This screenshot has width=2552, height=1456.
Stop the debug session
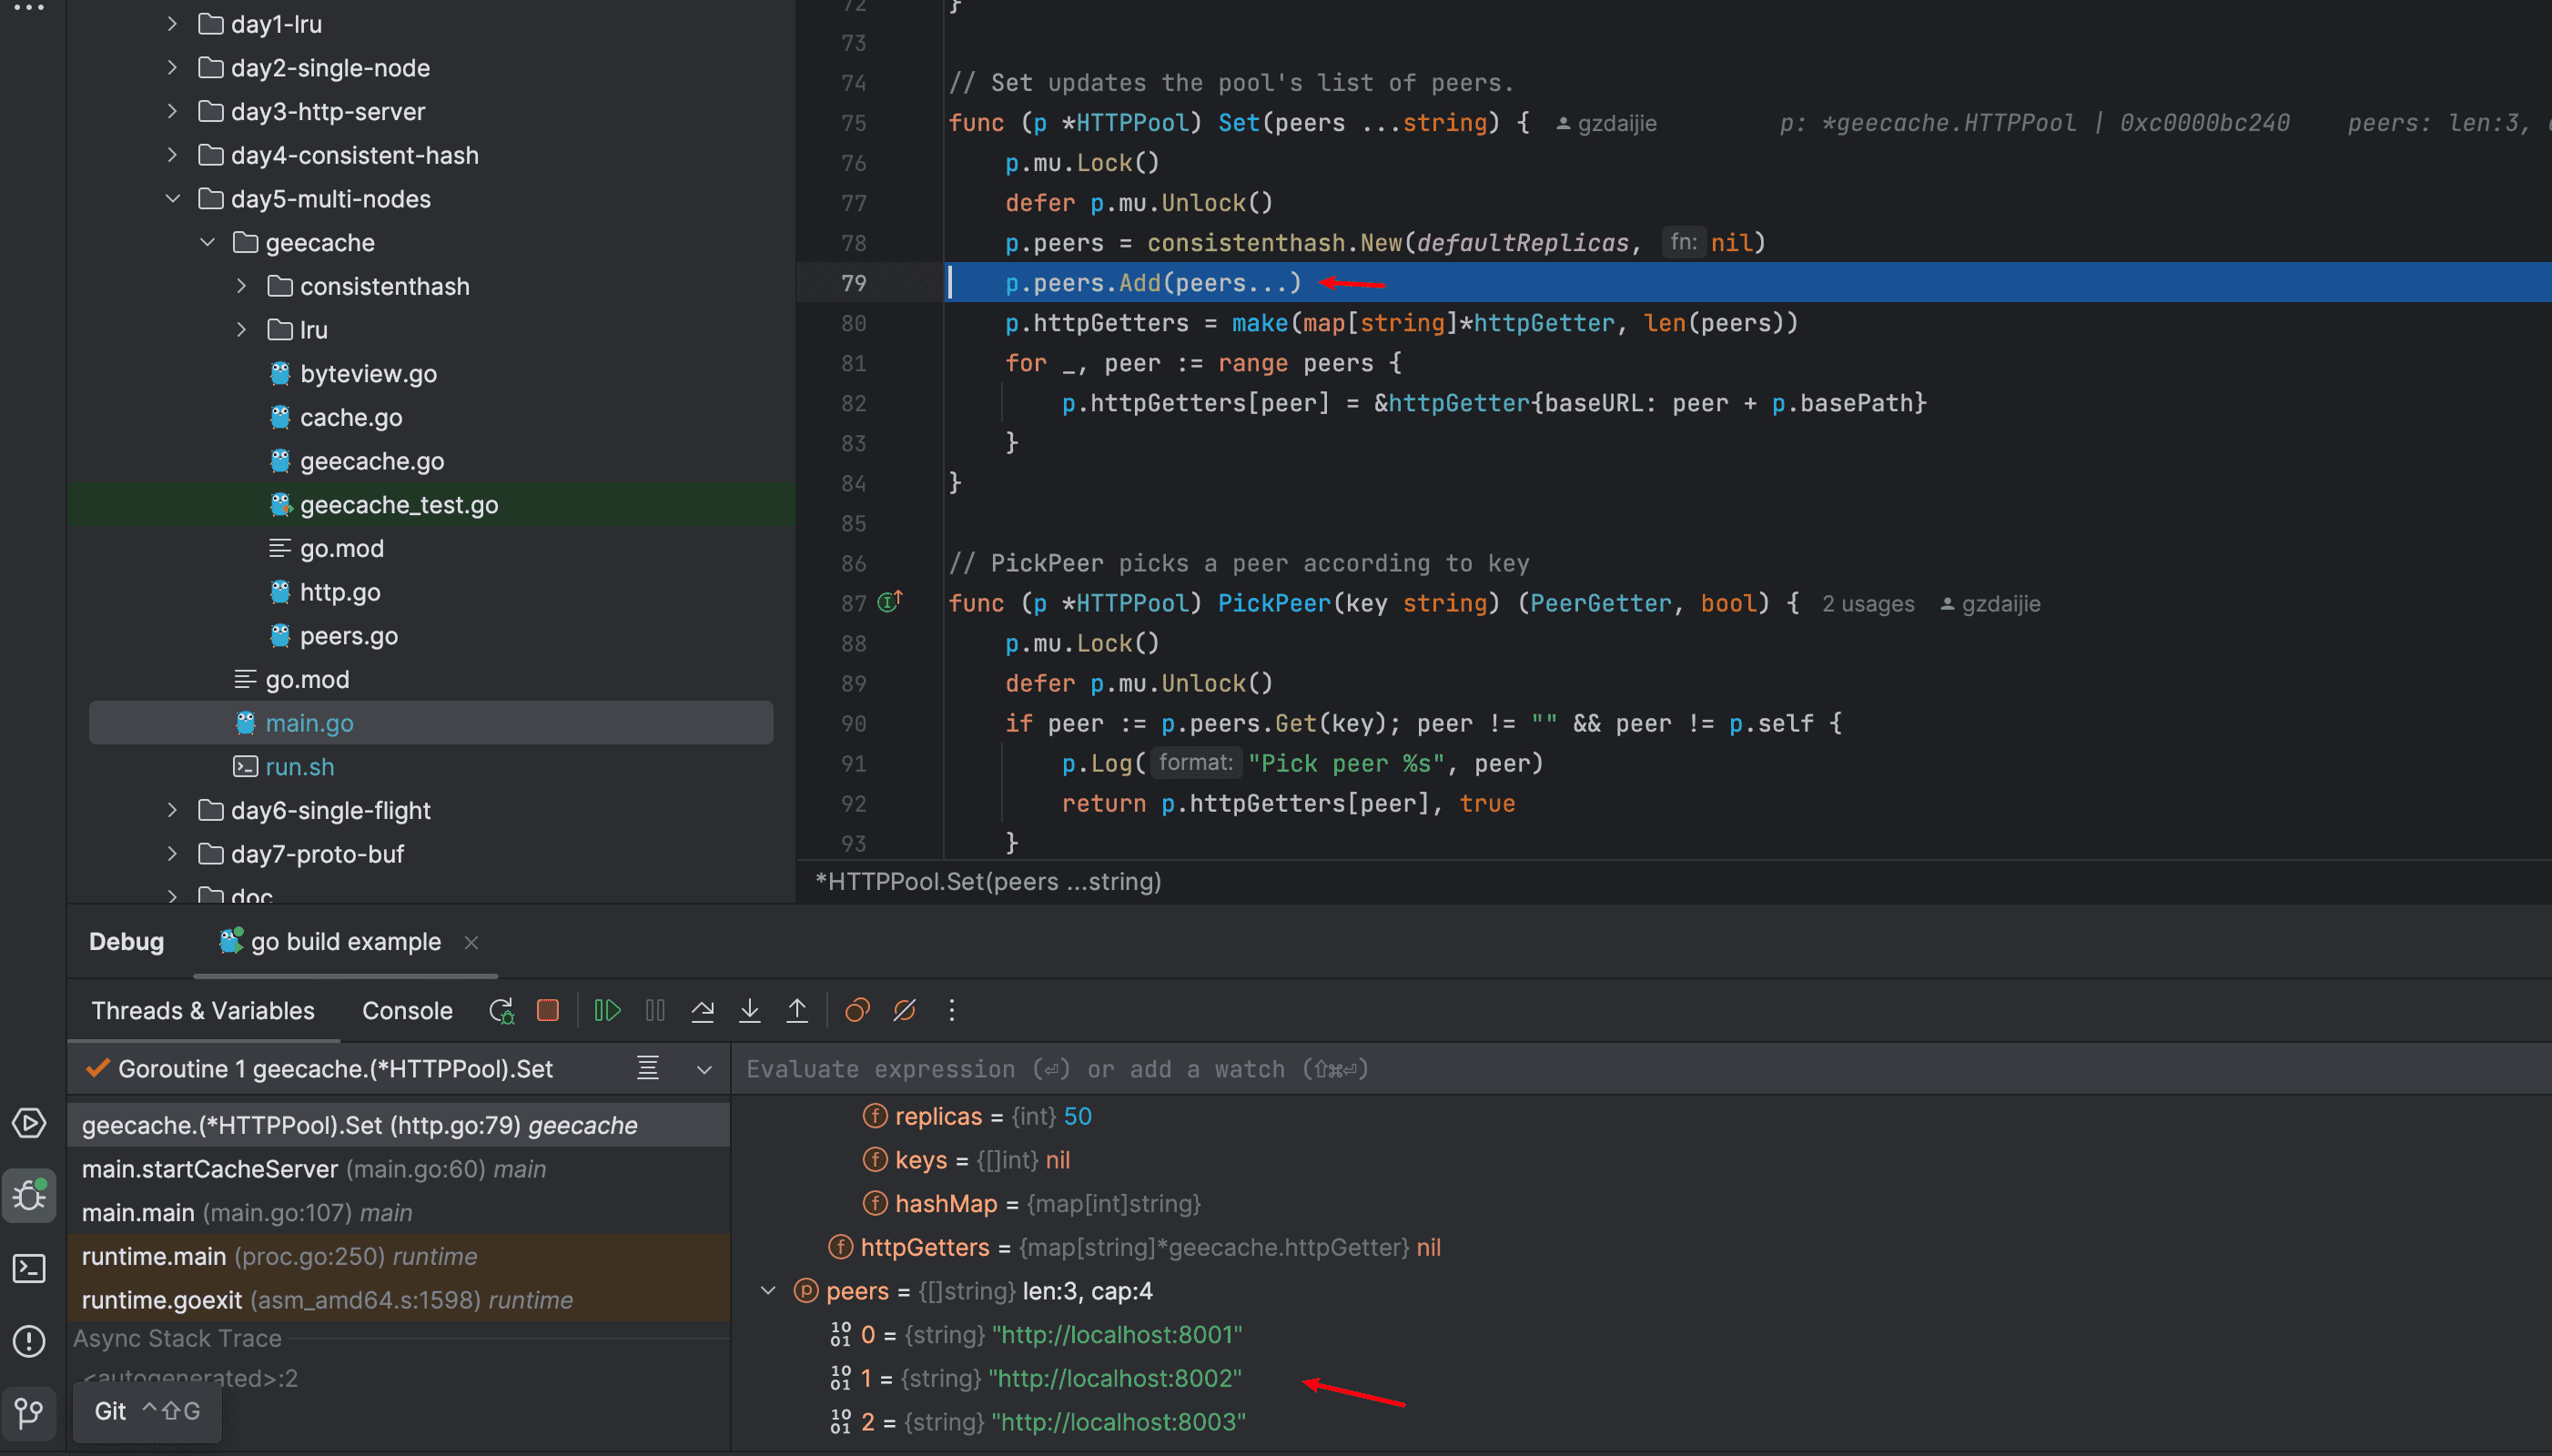[548, 1011]
